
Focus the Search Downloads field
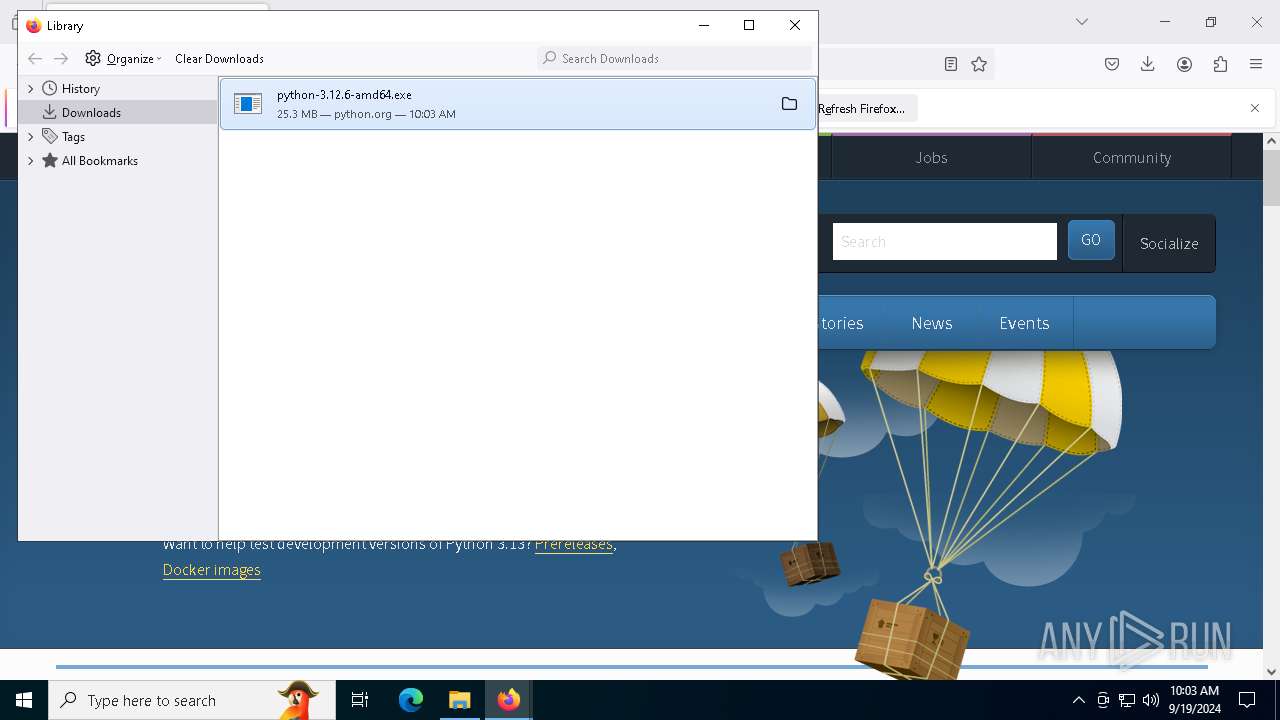pyautogui.click(x=675, y=59)
